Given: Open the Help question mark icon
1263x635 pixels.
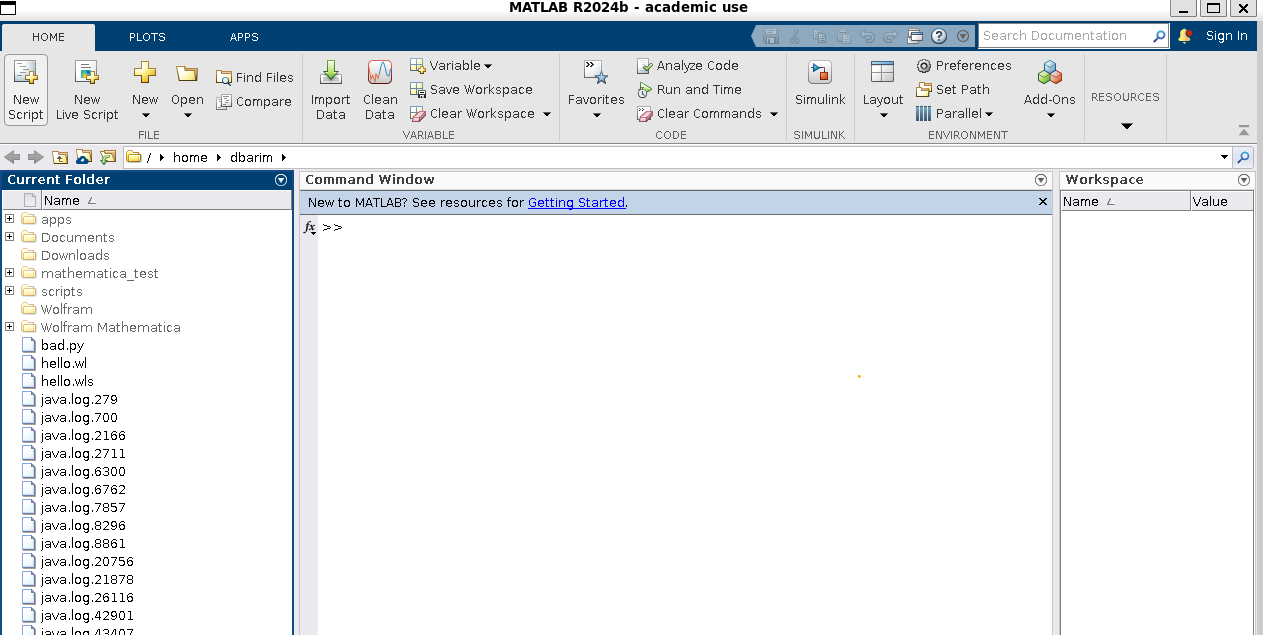Looking at the screenshot, I should tap(939, 36).
